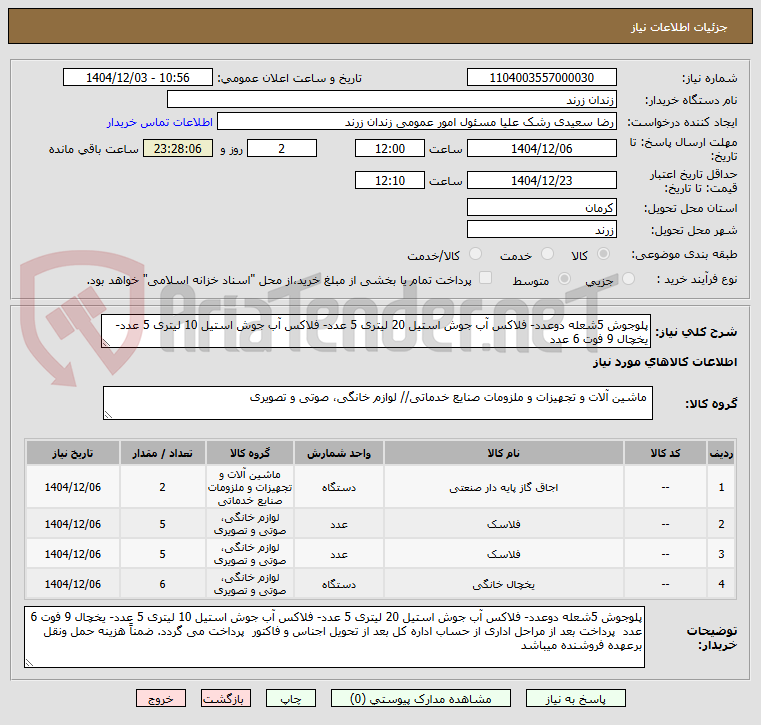Select the متوسط purchase type radio

point(564,279)
